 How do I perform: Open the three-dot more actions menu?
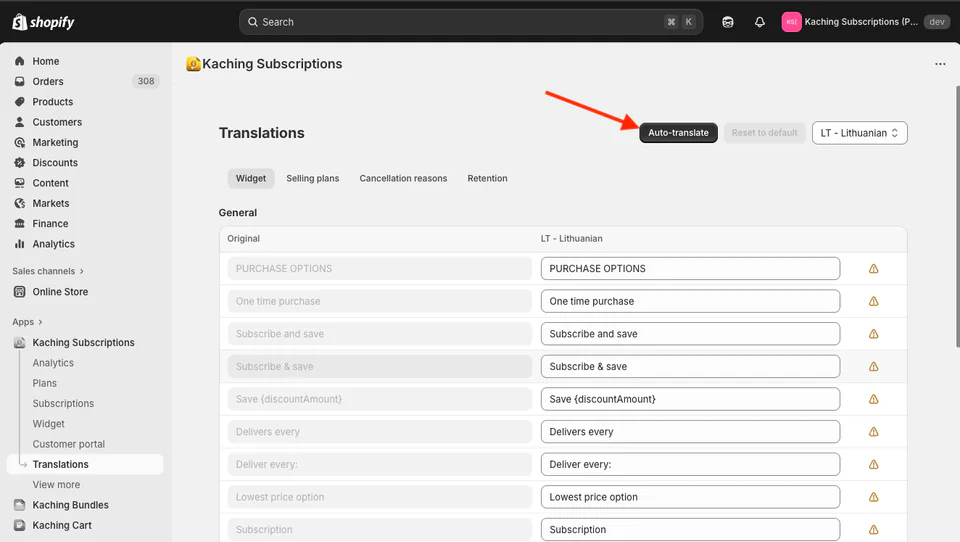coord(940,64)
